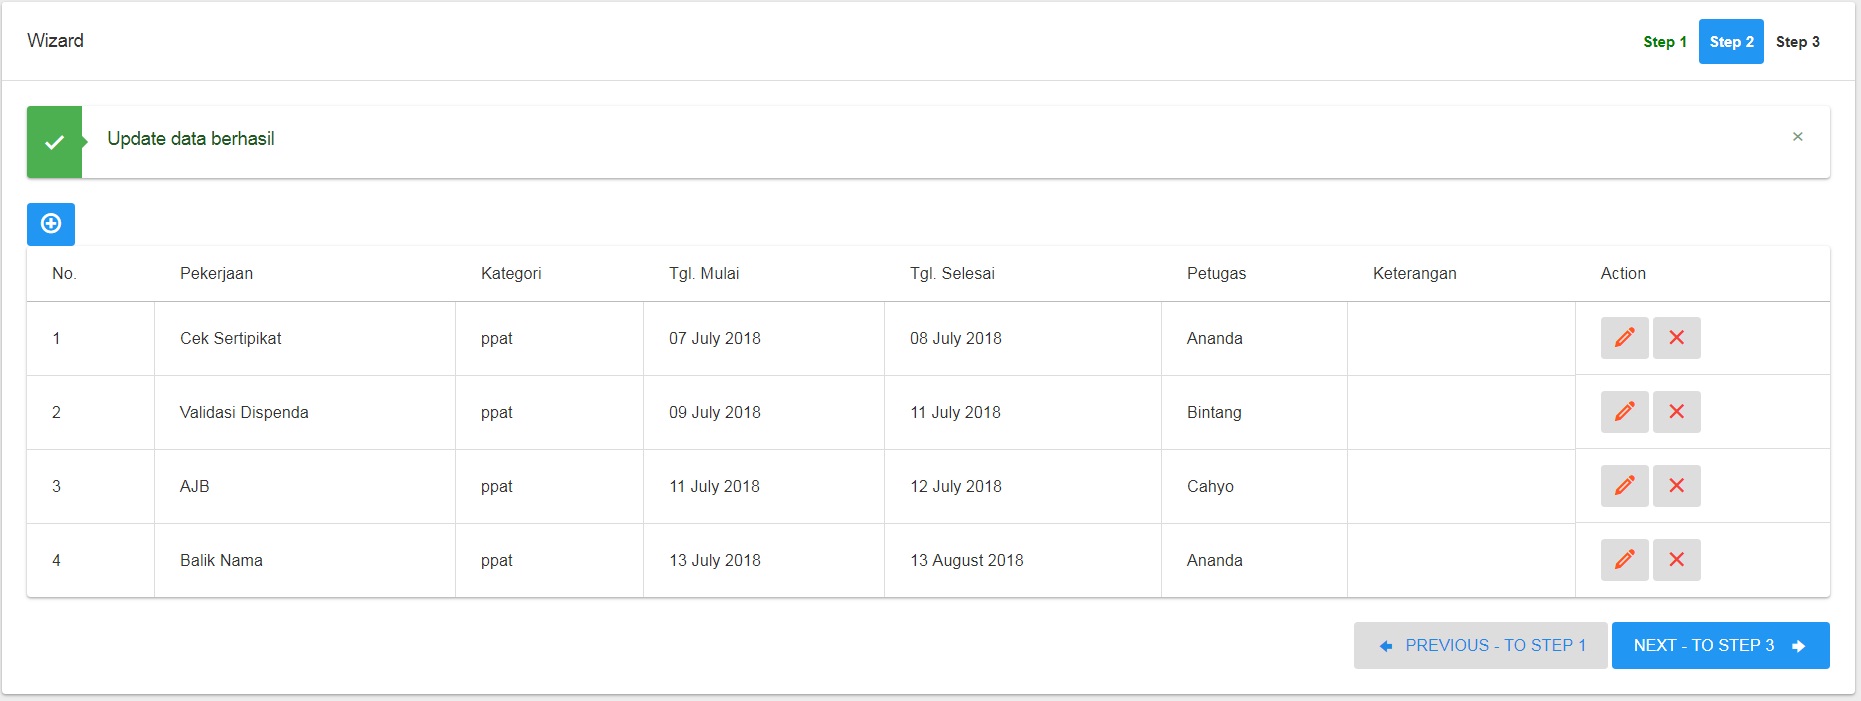This screenshot has height=701, width=1861.
Task: Switch to Step 3 tab
Action: click(1797, 42)
